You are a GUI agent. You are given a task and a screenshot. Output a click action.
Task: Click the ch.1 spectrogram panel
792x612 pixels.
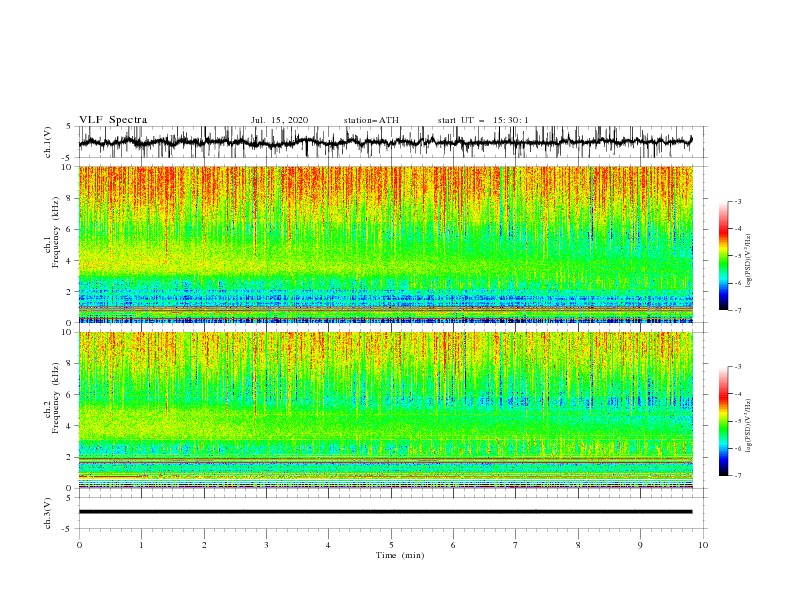[x=385, y=244]
